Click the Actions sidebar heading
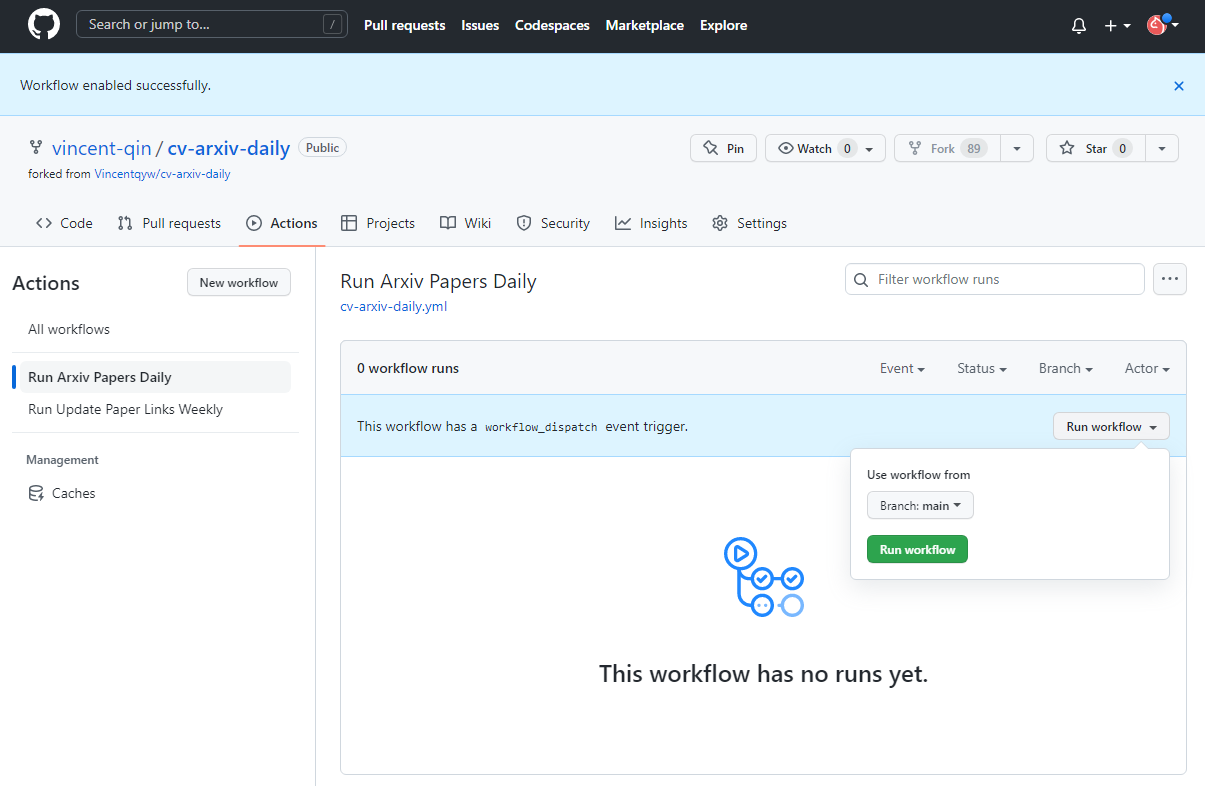This screenshot has width=1205, height=786. point(46,283)
